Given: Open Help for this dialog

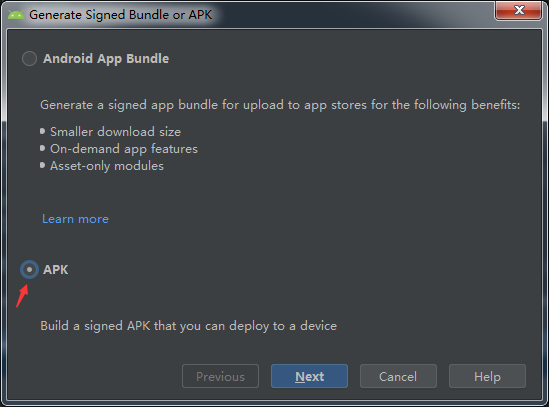Looking at the screenshot, I should coord(487,376).
